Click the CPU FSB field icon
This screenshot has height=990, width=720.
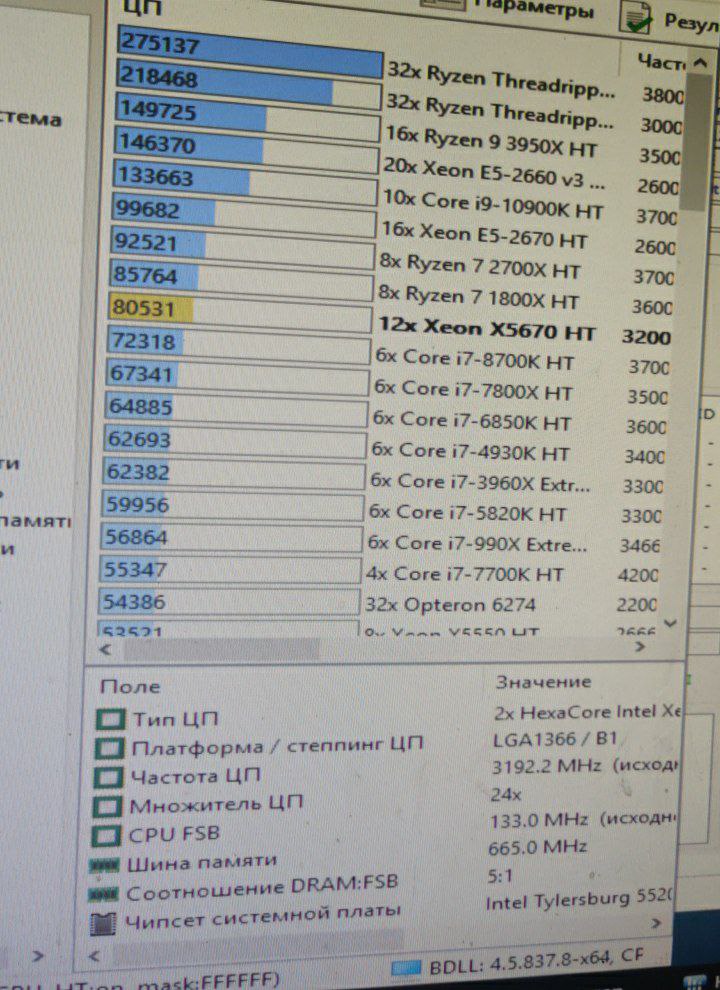pos(105,835)
